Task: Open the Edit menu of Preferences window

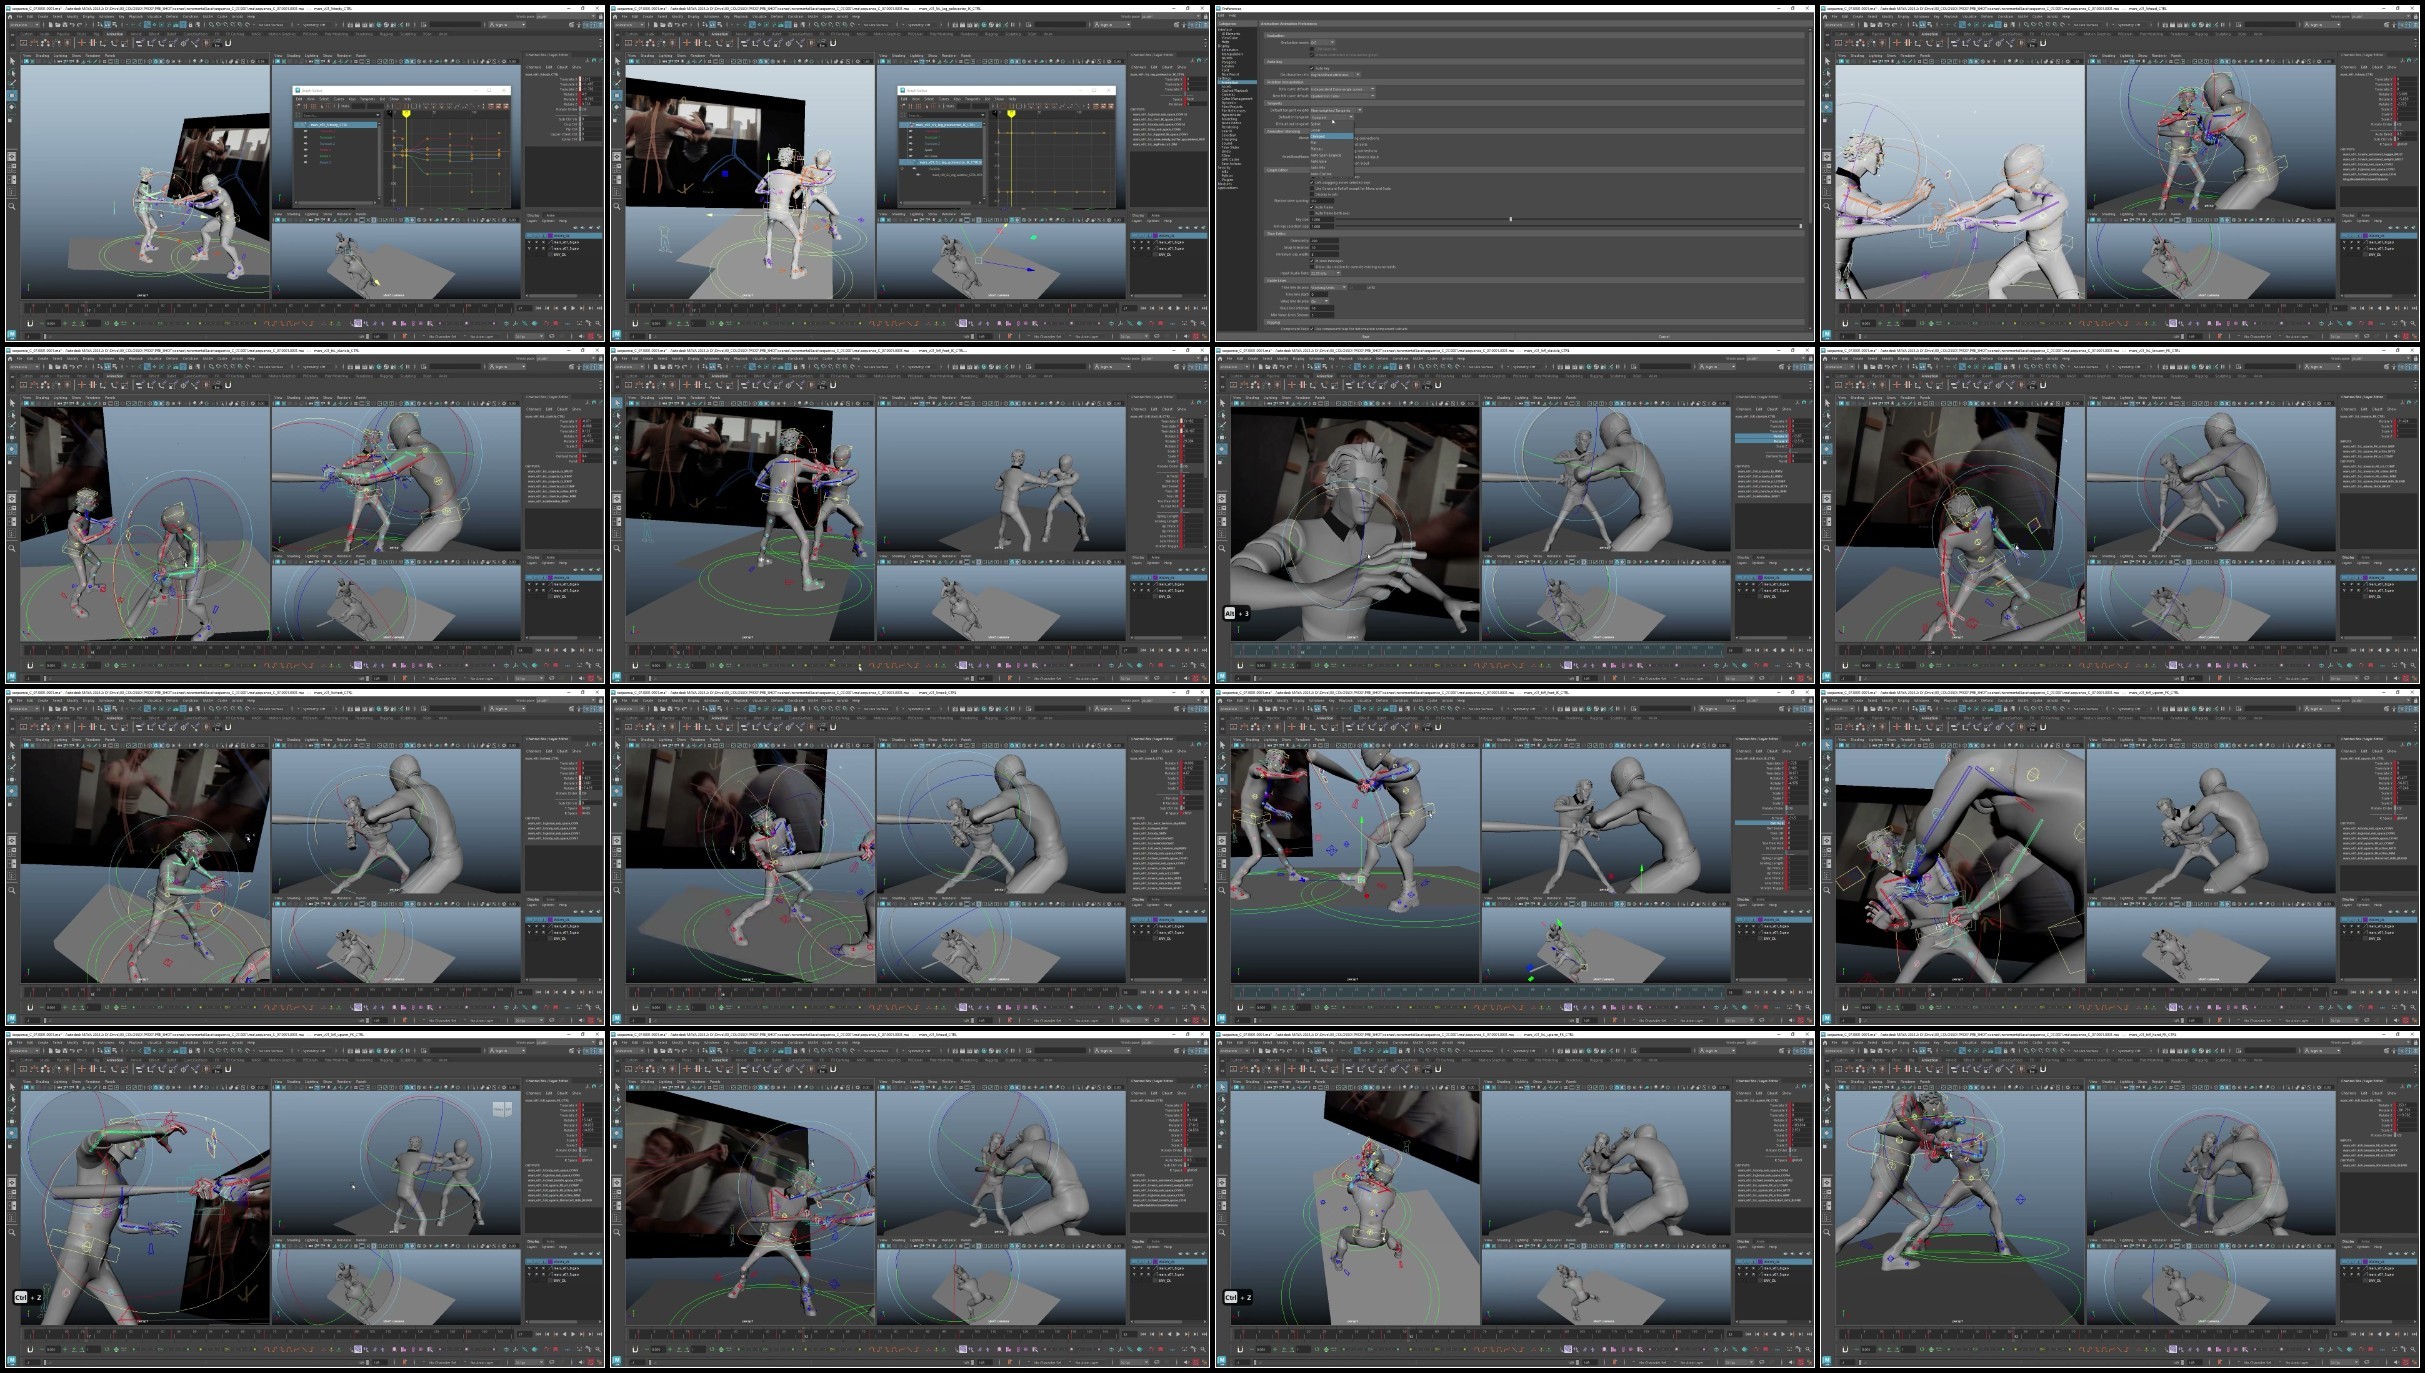Action: pyautogui.click(x=1221, y=15)
